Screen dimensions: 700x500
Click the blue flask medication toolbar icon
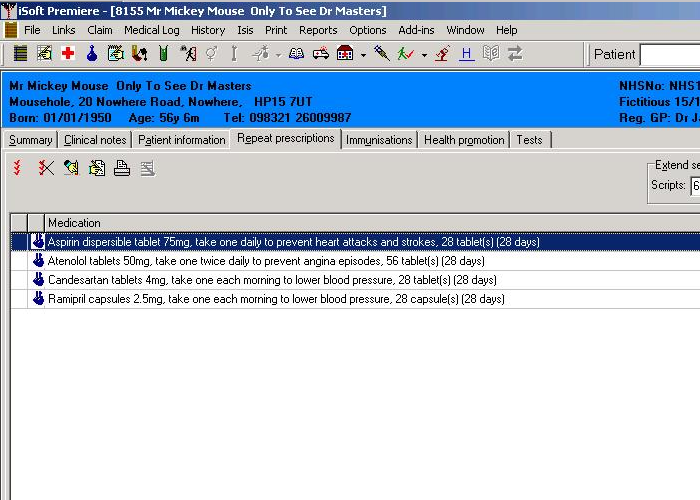point(92,54)
